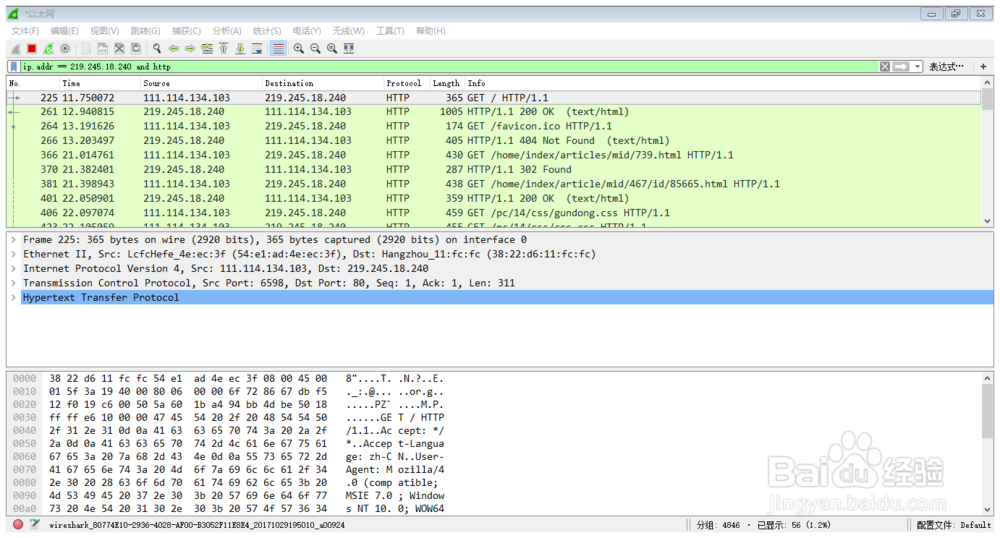Stop the running capture with red square
The width and height of the screenshot is (1000, 538).
(x=32, y=48)
